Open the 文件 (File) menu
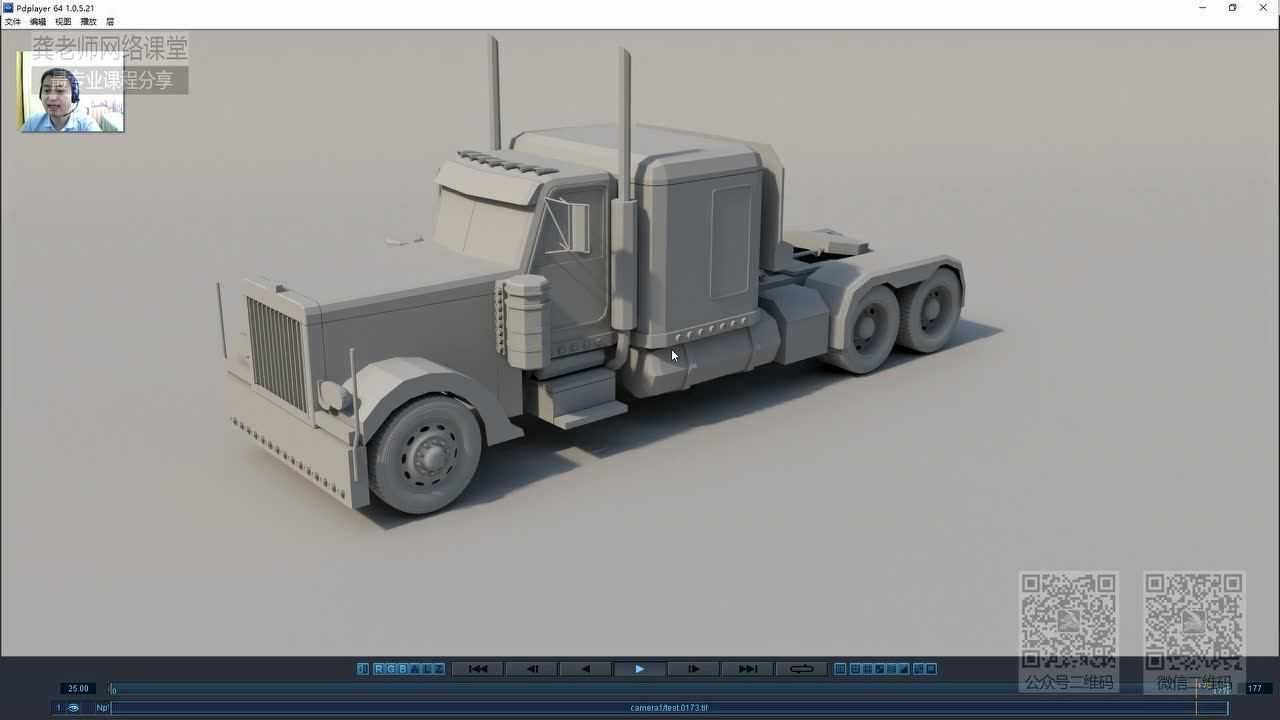This screenshot has height=720, width=1280. click(x=13, y=21)
